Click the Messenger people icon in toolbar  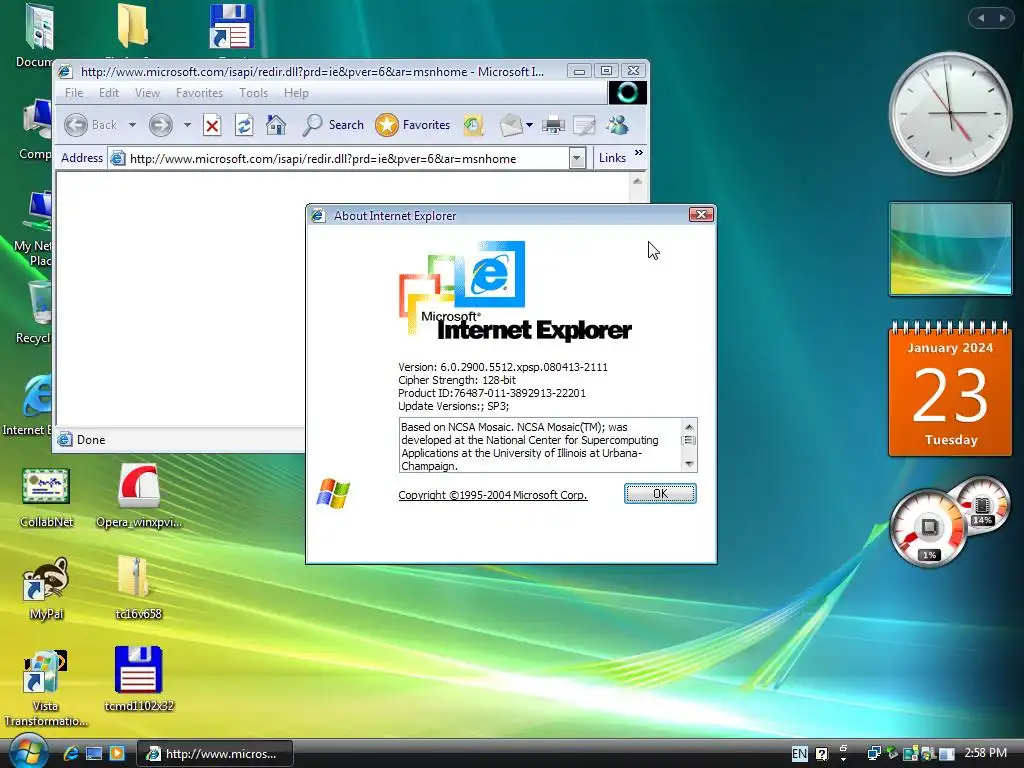point(617,125)
